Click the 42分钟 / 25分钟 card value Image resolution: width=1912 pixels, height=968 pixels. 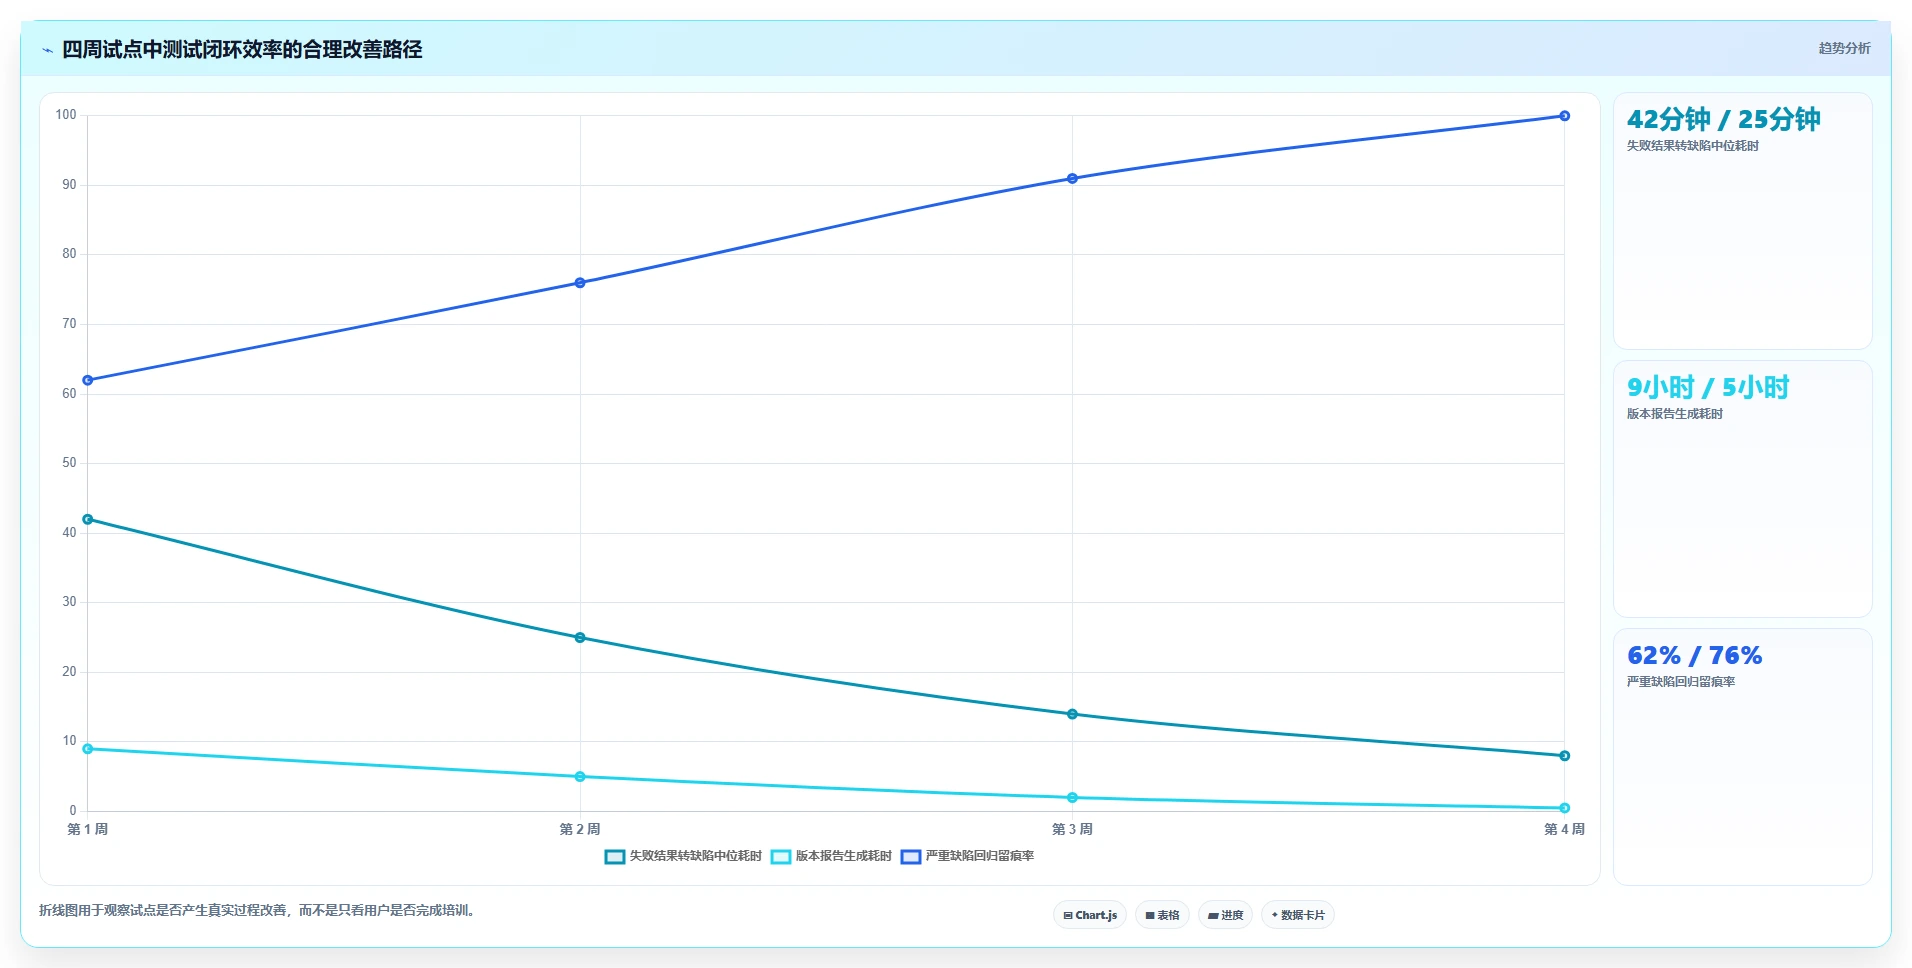[x=1723, y=119]
